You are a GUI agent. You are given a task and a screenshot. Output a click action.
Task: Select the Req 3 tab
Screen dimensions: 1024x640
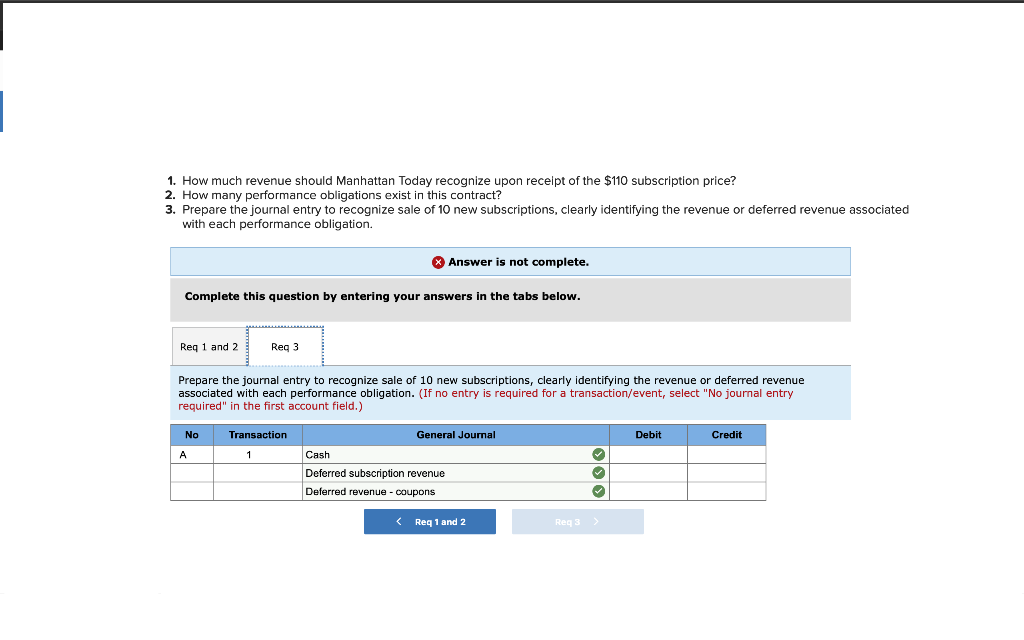[x=284, y=346]
